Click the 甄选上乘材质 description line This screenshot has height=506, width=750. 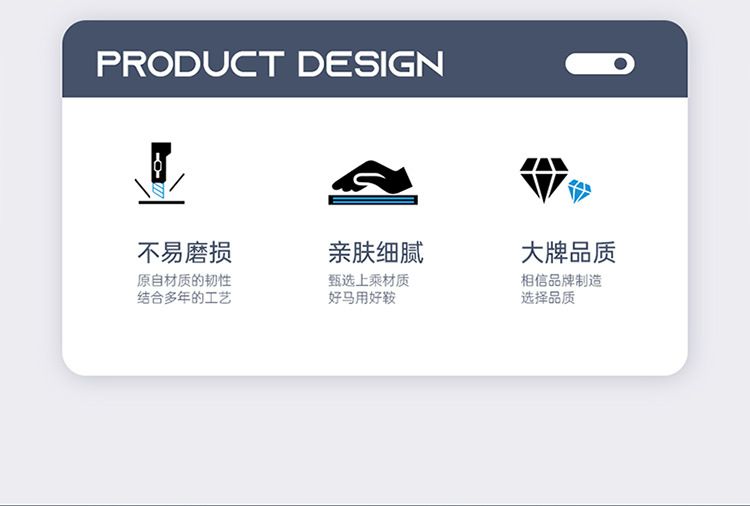[x=369, y=280]
